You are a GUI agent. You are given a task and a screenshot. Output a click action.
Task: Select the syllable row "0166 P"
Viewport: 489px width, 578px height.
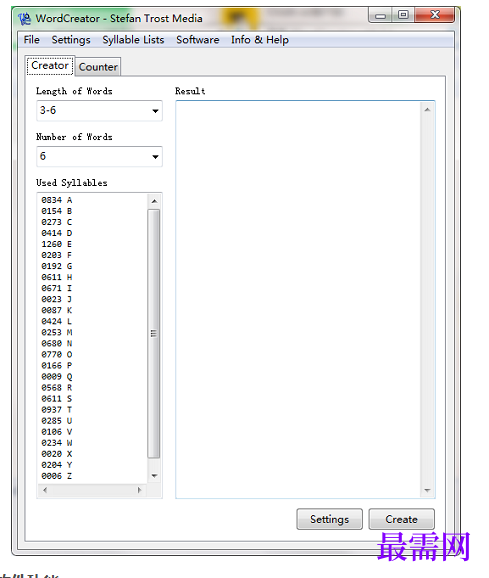(x=57, y=366)
